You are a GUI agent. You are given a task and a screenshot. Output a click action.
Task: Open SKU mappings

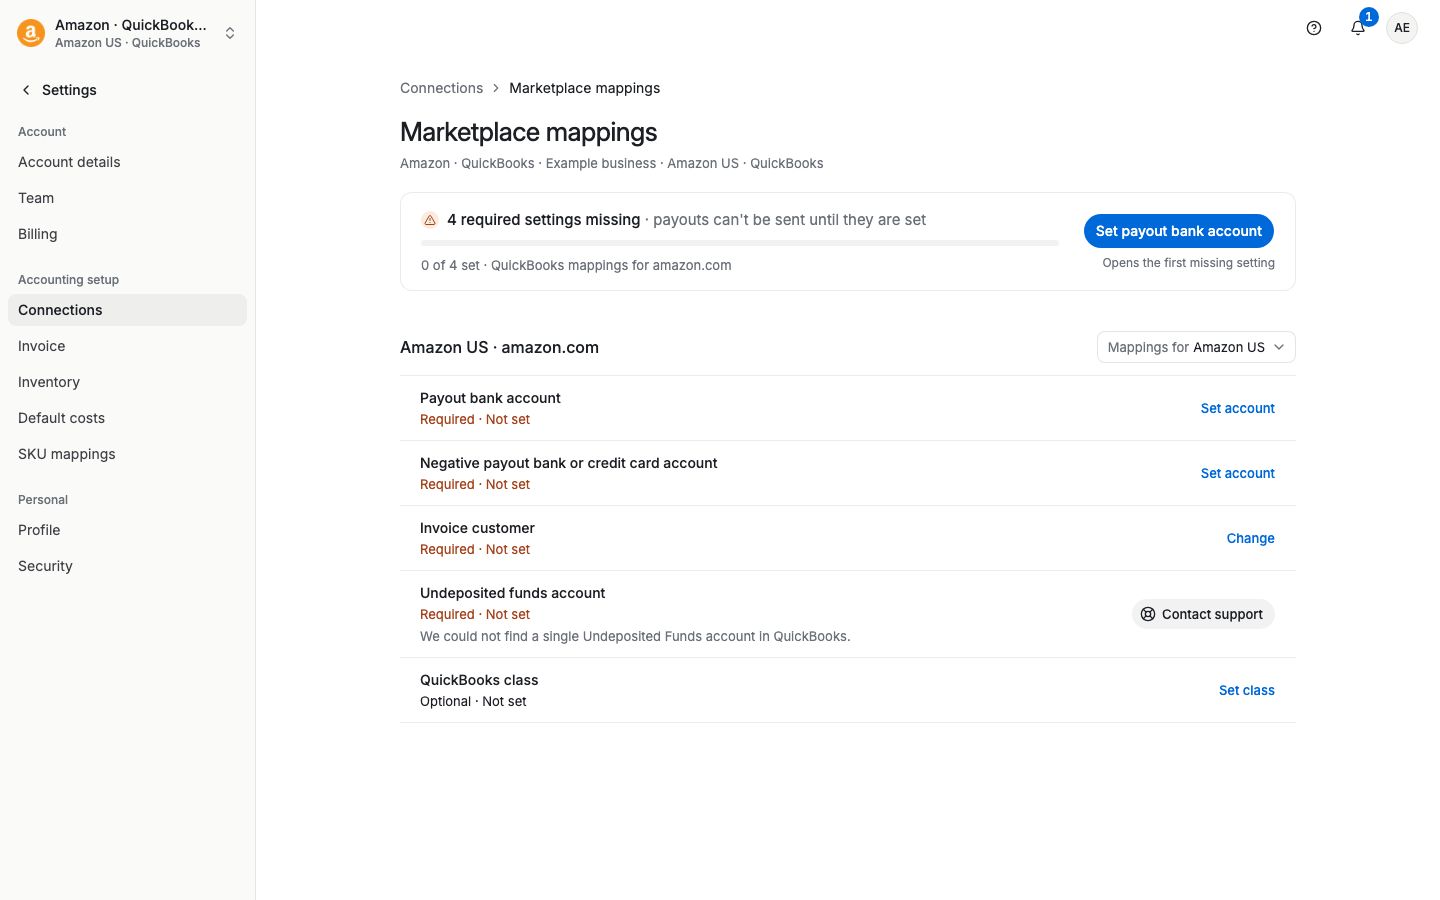click(127, 454)
